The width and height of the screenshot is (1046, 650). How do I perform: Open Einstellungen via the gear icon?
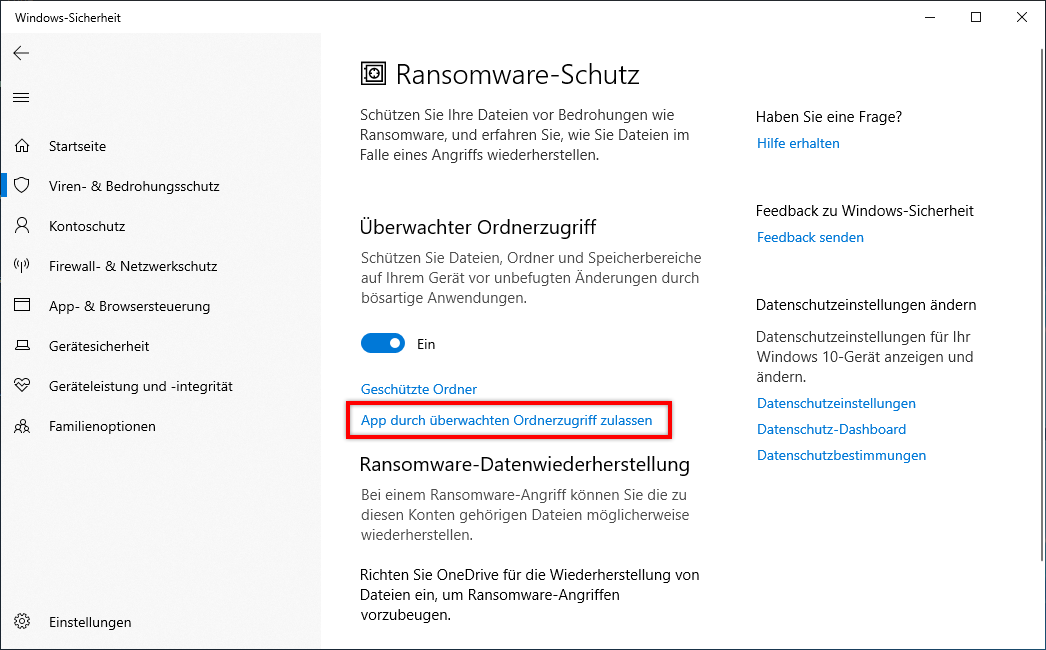tap(22, 622)
